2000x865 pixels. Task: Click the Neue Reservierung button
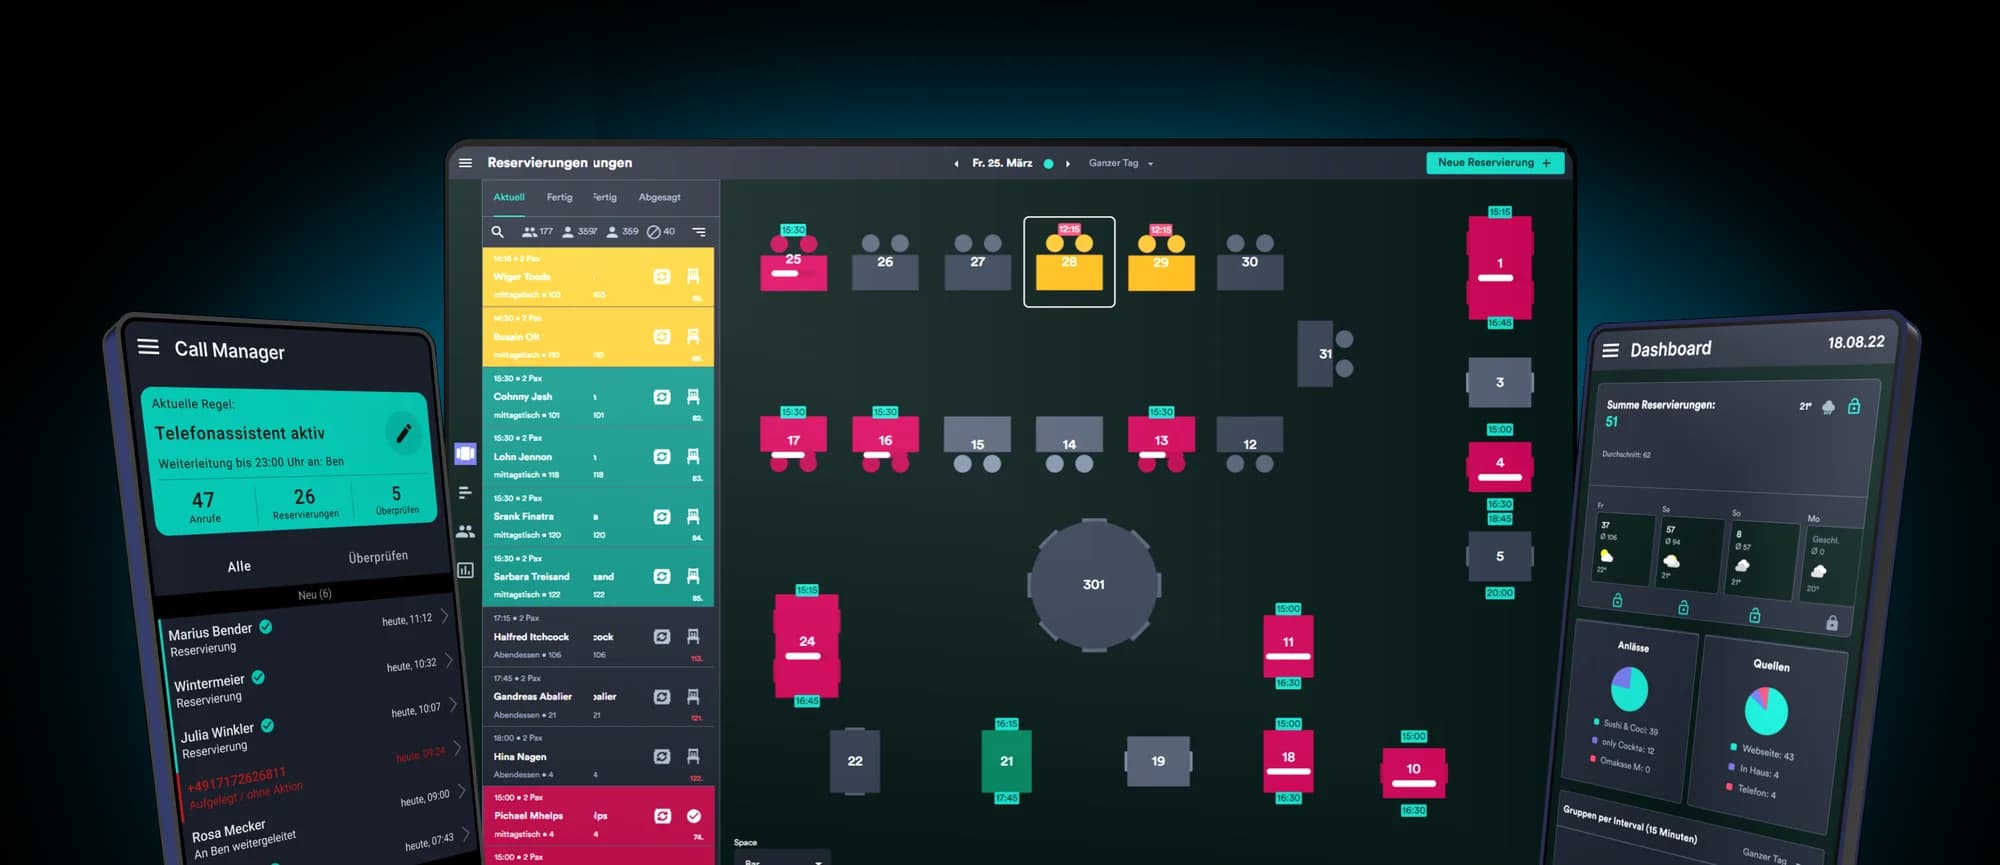[x=1494, y=163]
